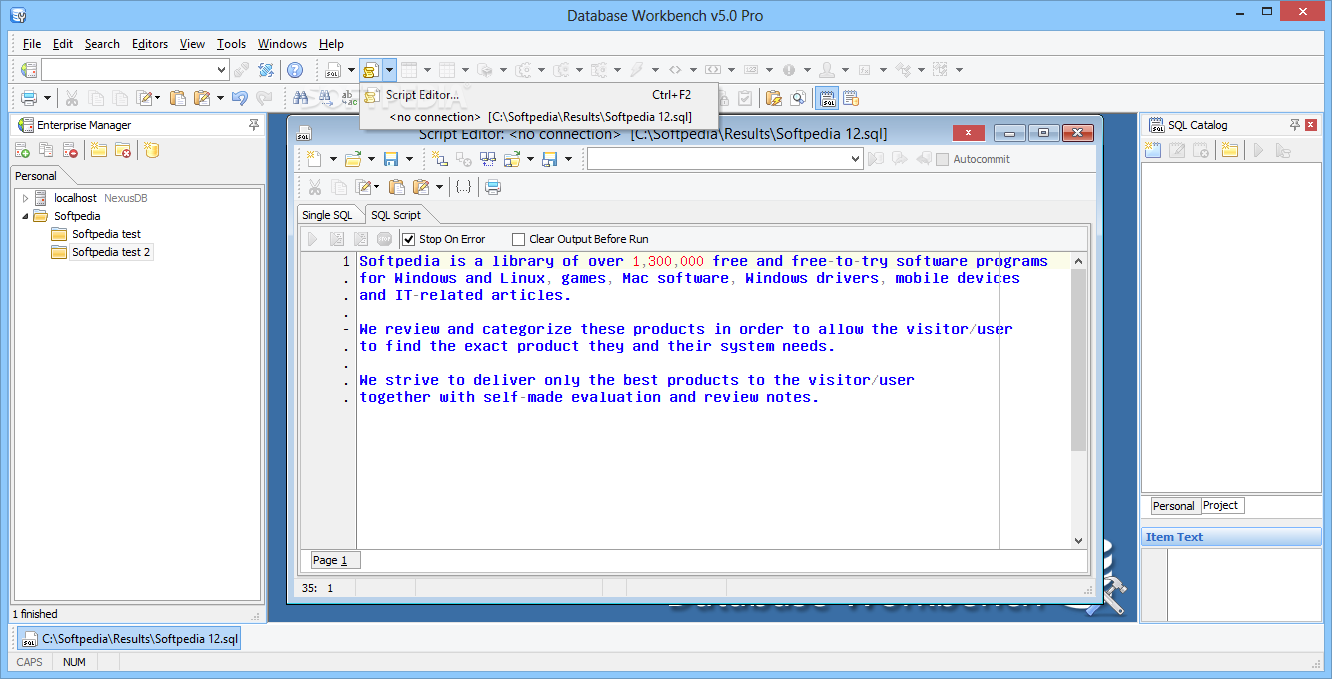Select Softpedia test folder
The height and width of the screenshot is (679, 1332).
coord(106,234)
